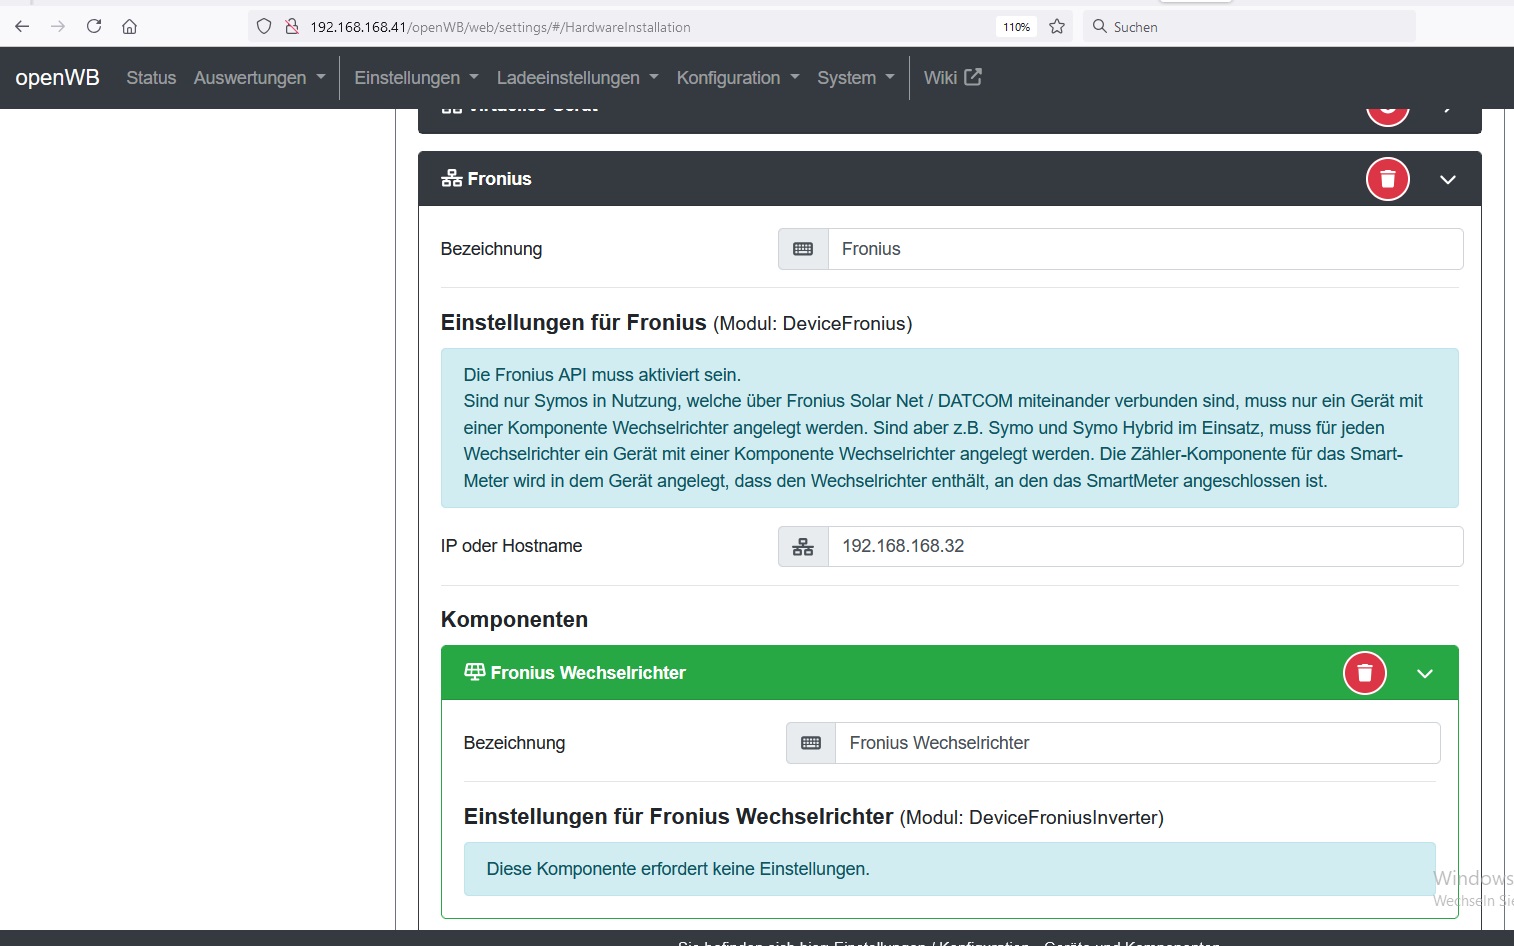Click the Fronius Wechselrichter green header title
The height and width of the screenshot is (946, 1514).
tap(588, 673)
